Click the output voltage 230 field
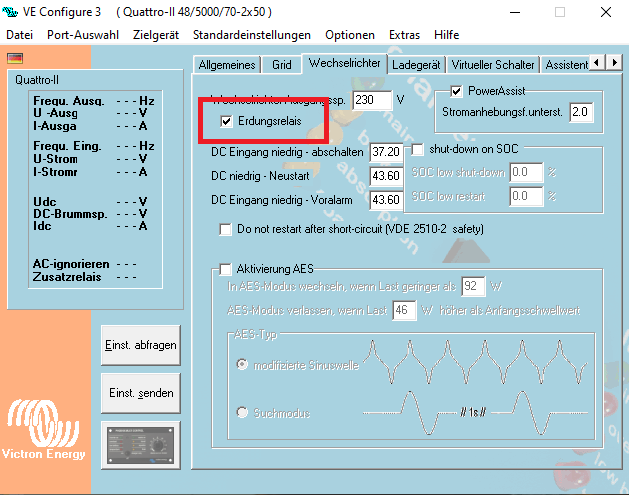This screenshot has width=629, height=495. (x=372, y=100)
